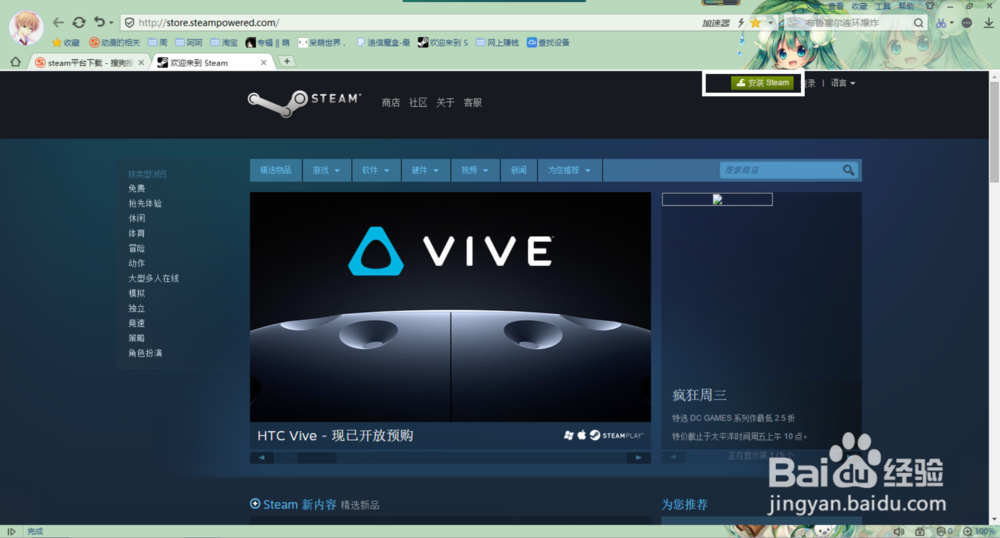Screen dimensions: 1000x538
Task: Click the undo closed-tab arrow icon
Action: click(x=99, y=22)
